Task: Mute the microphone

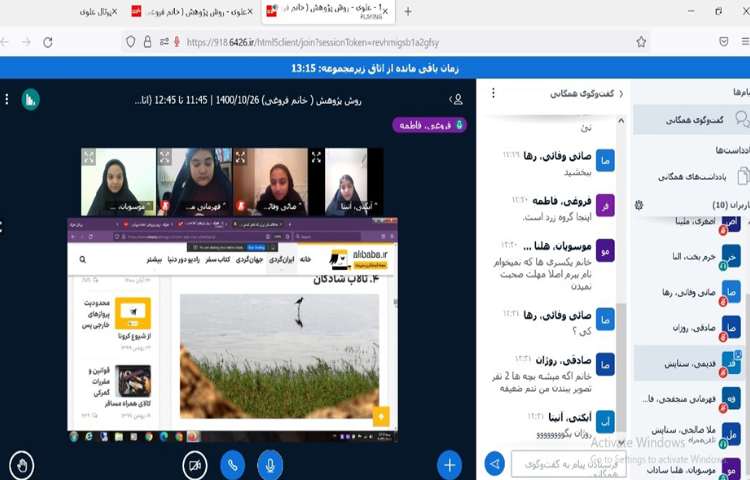Action: click(x=268, y=464)
